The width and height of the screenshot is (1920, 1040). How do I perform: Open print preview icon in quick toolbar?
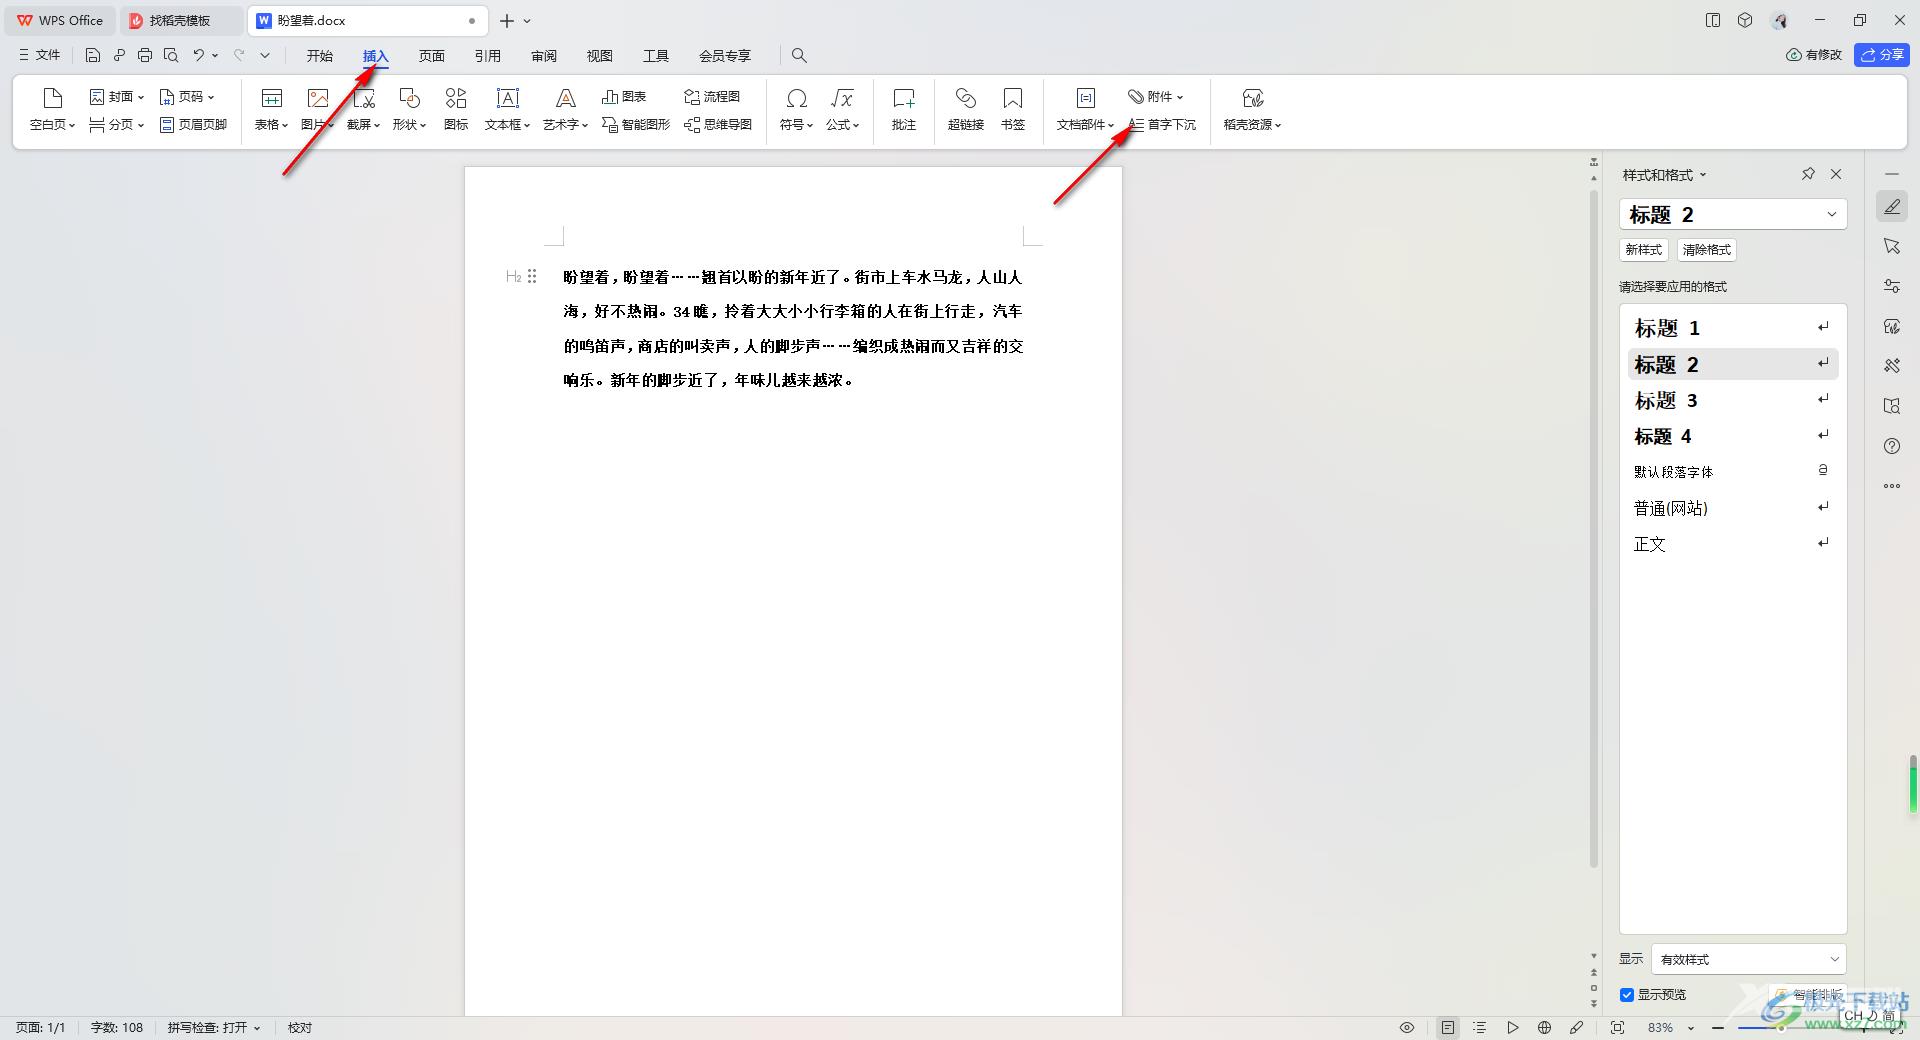point(171,55)
